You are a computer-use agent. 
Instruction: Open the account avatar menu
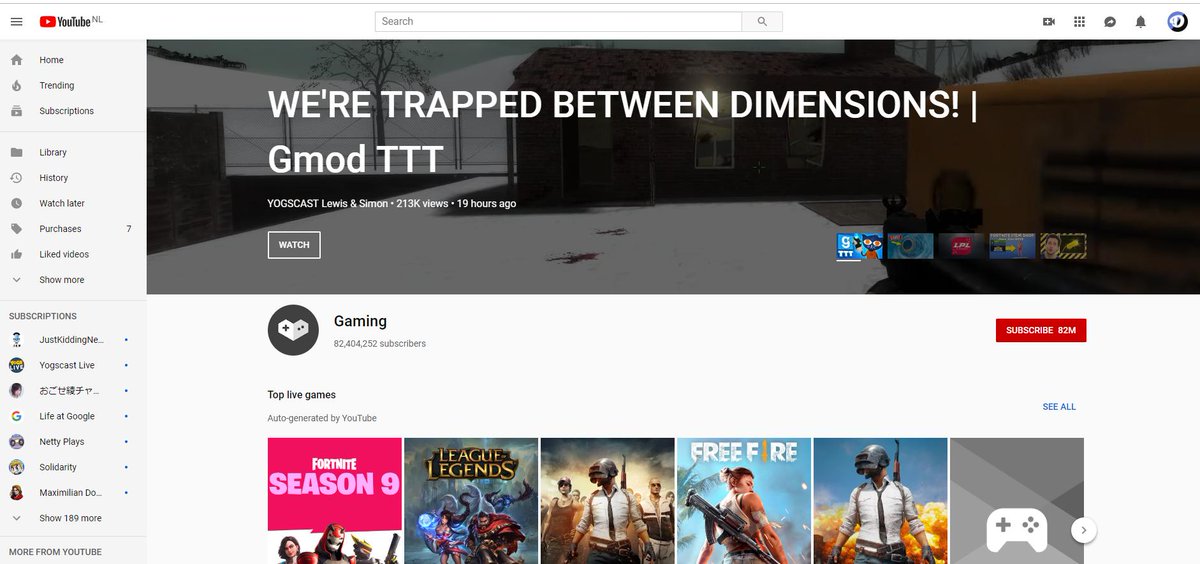(1177, 21)
